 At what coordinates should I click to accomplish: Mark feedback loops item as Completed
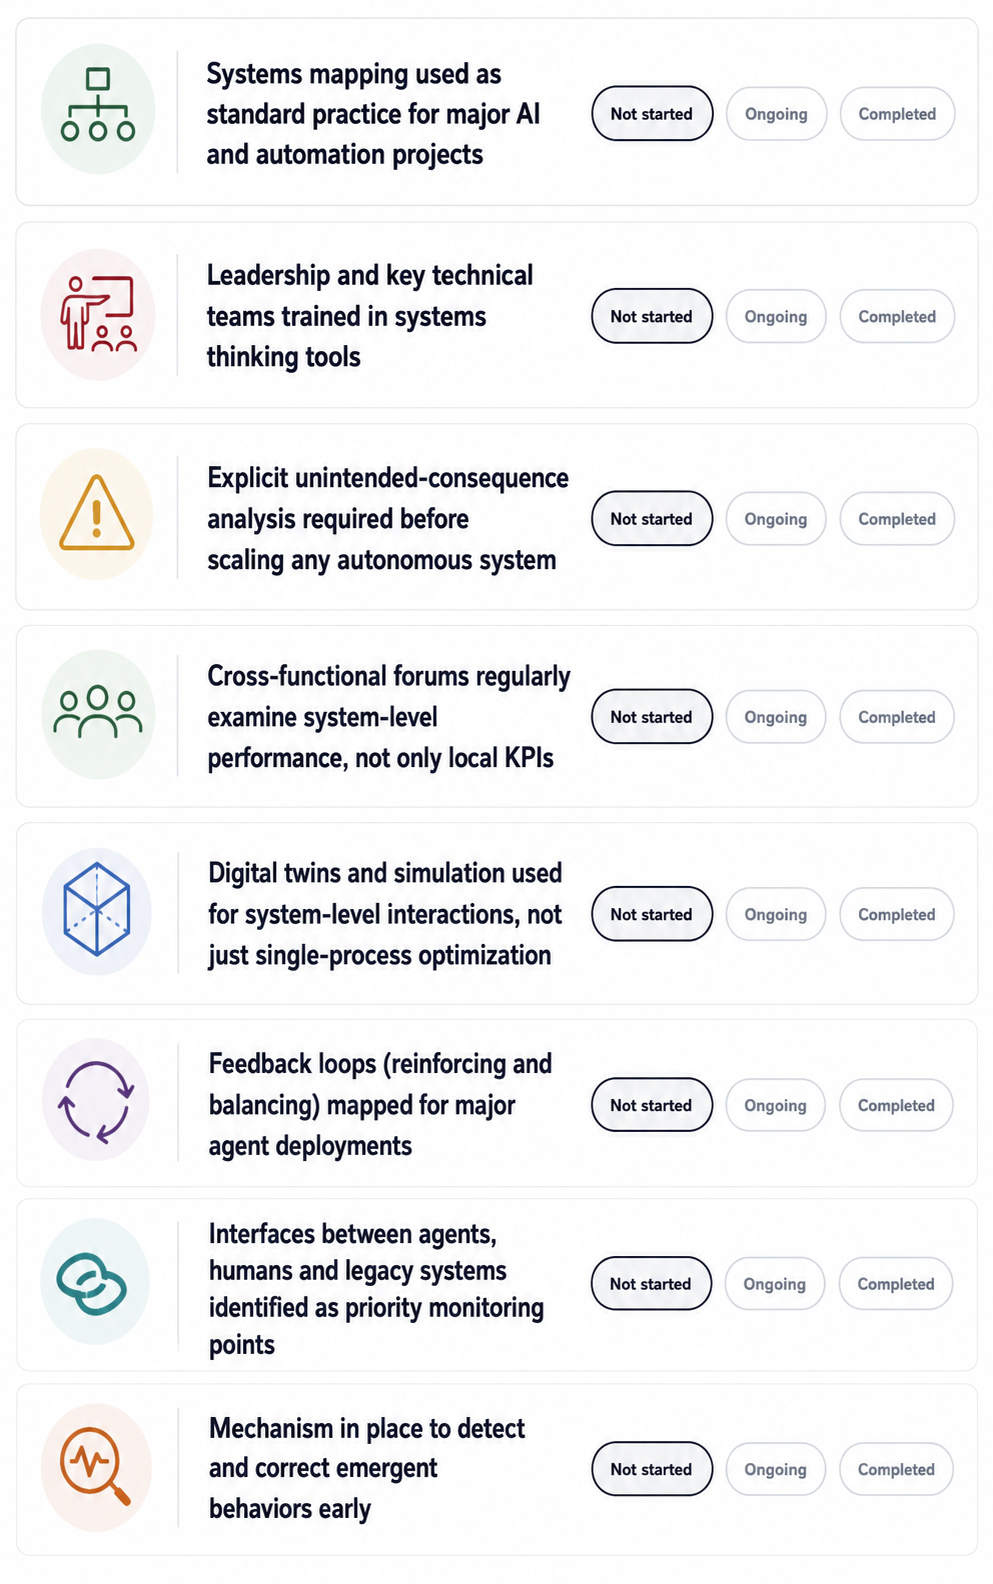pos(896,1105)
